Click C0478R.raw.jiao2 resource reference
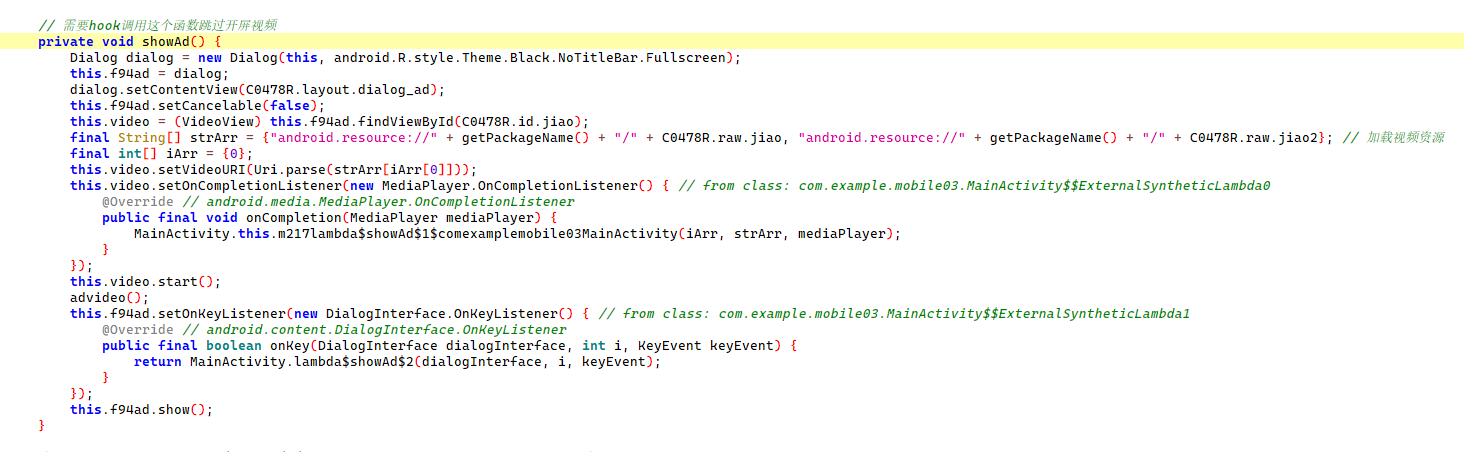The image size is (1464, 452). coord(1253,137)
